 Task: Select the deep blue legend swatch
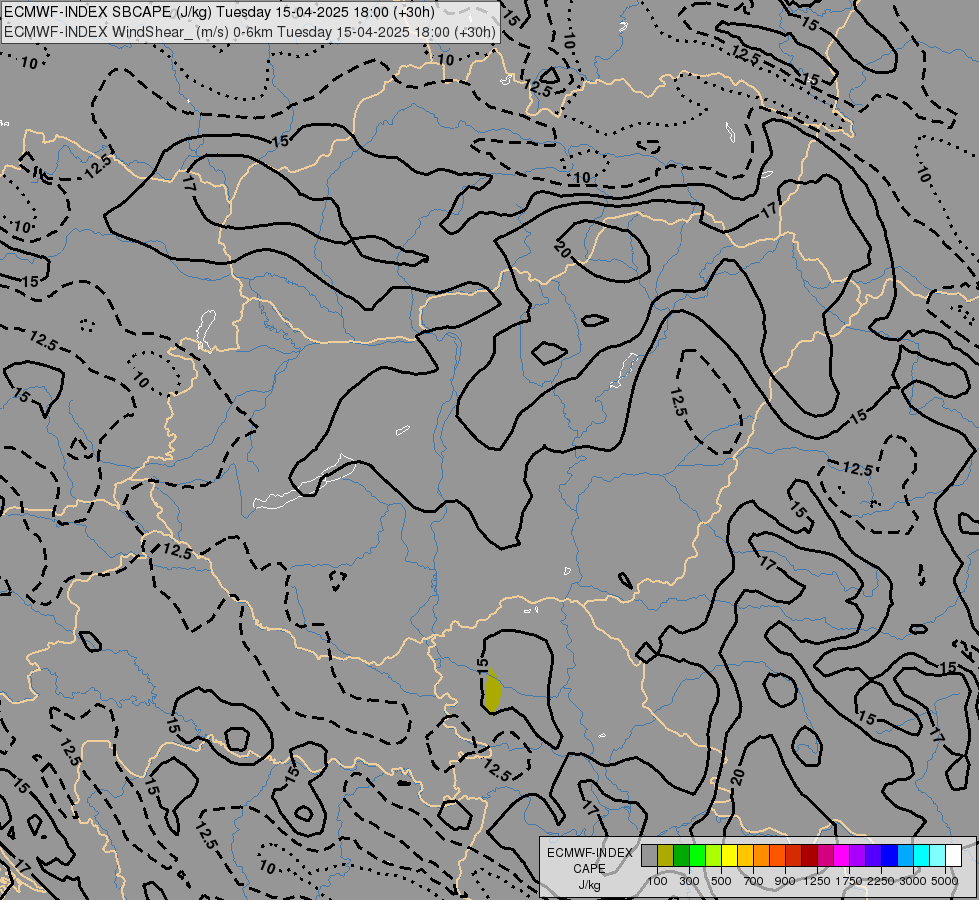coord(889,856)
